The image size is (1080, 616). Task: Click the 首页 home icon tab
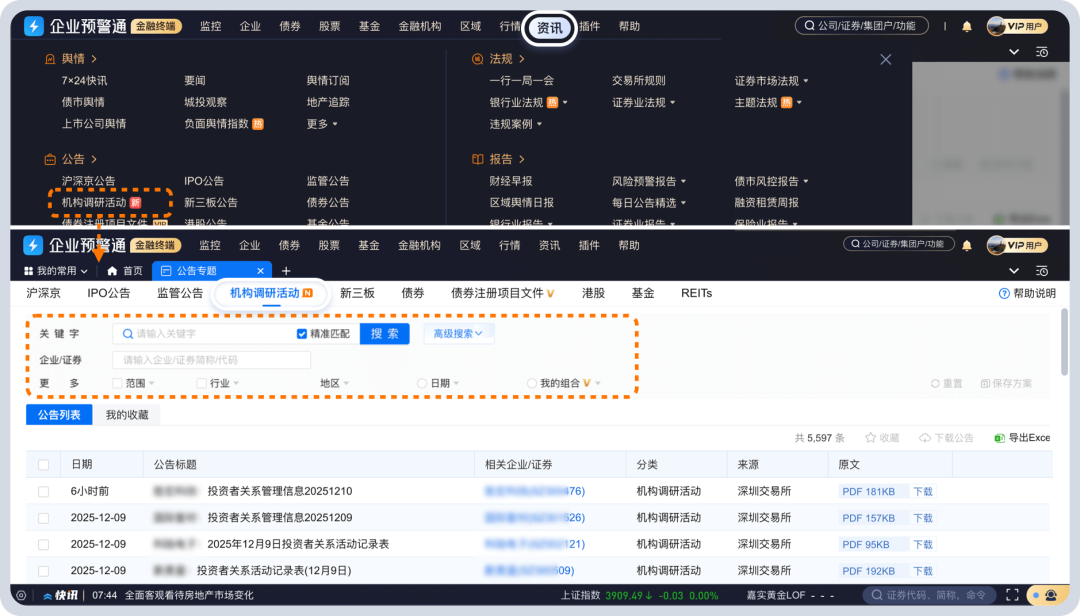pos(113,271)
